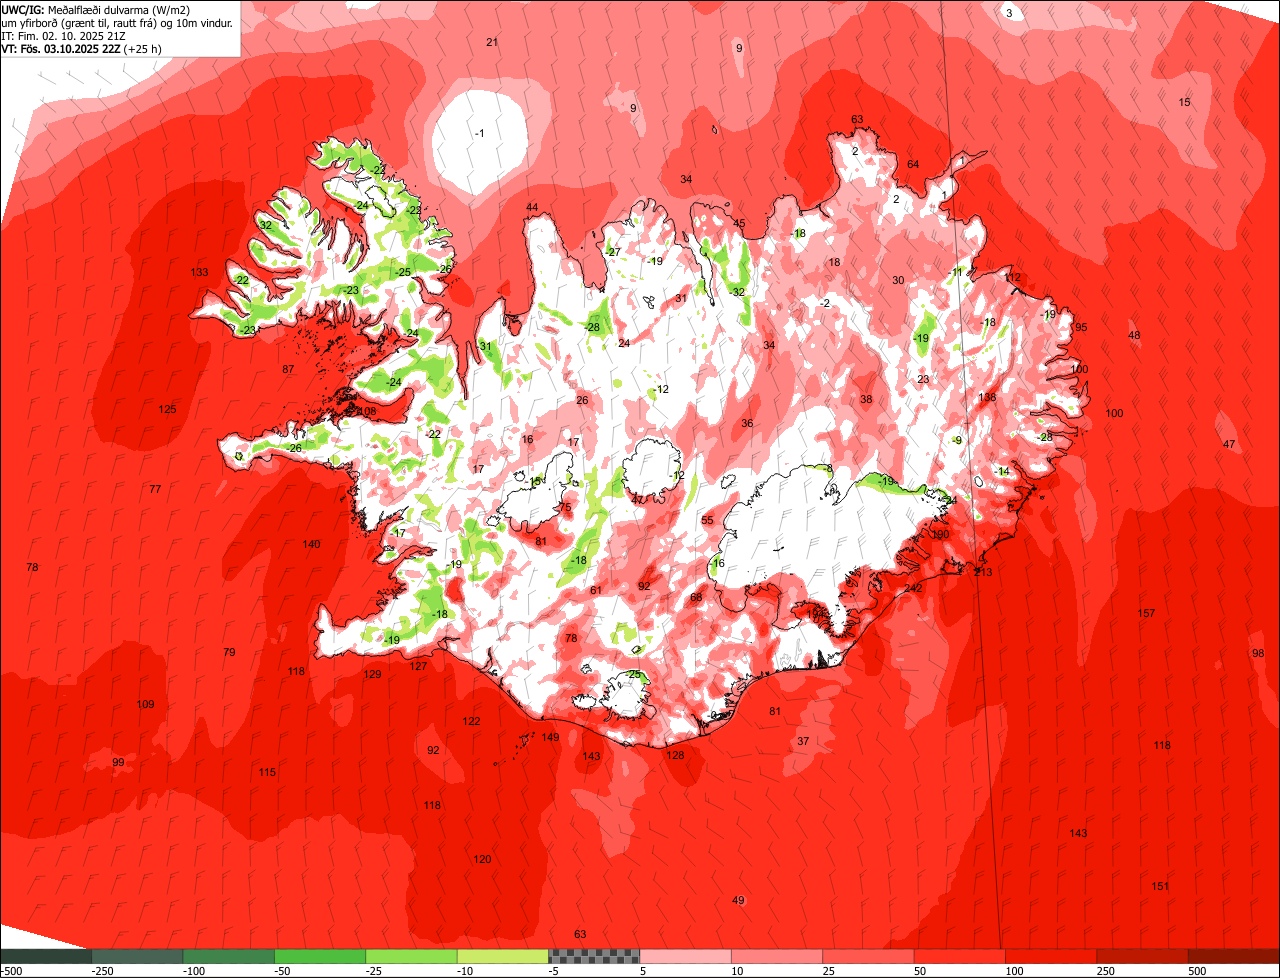
Task: Click the map value '149' on the south coast
Action: pyautogui.click(x=551, y=738)
